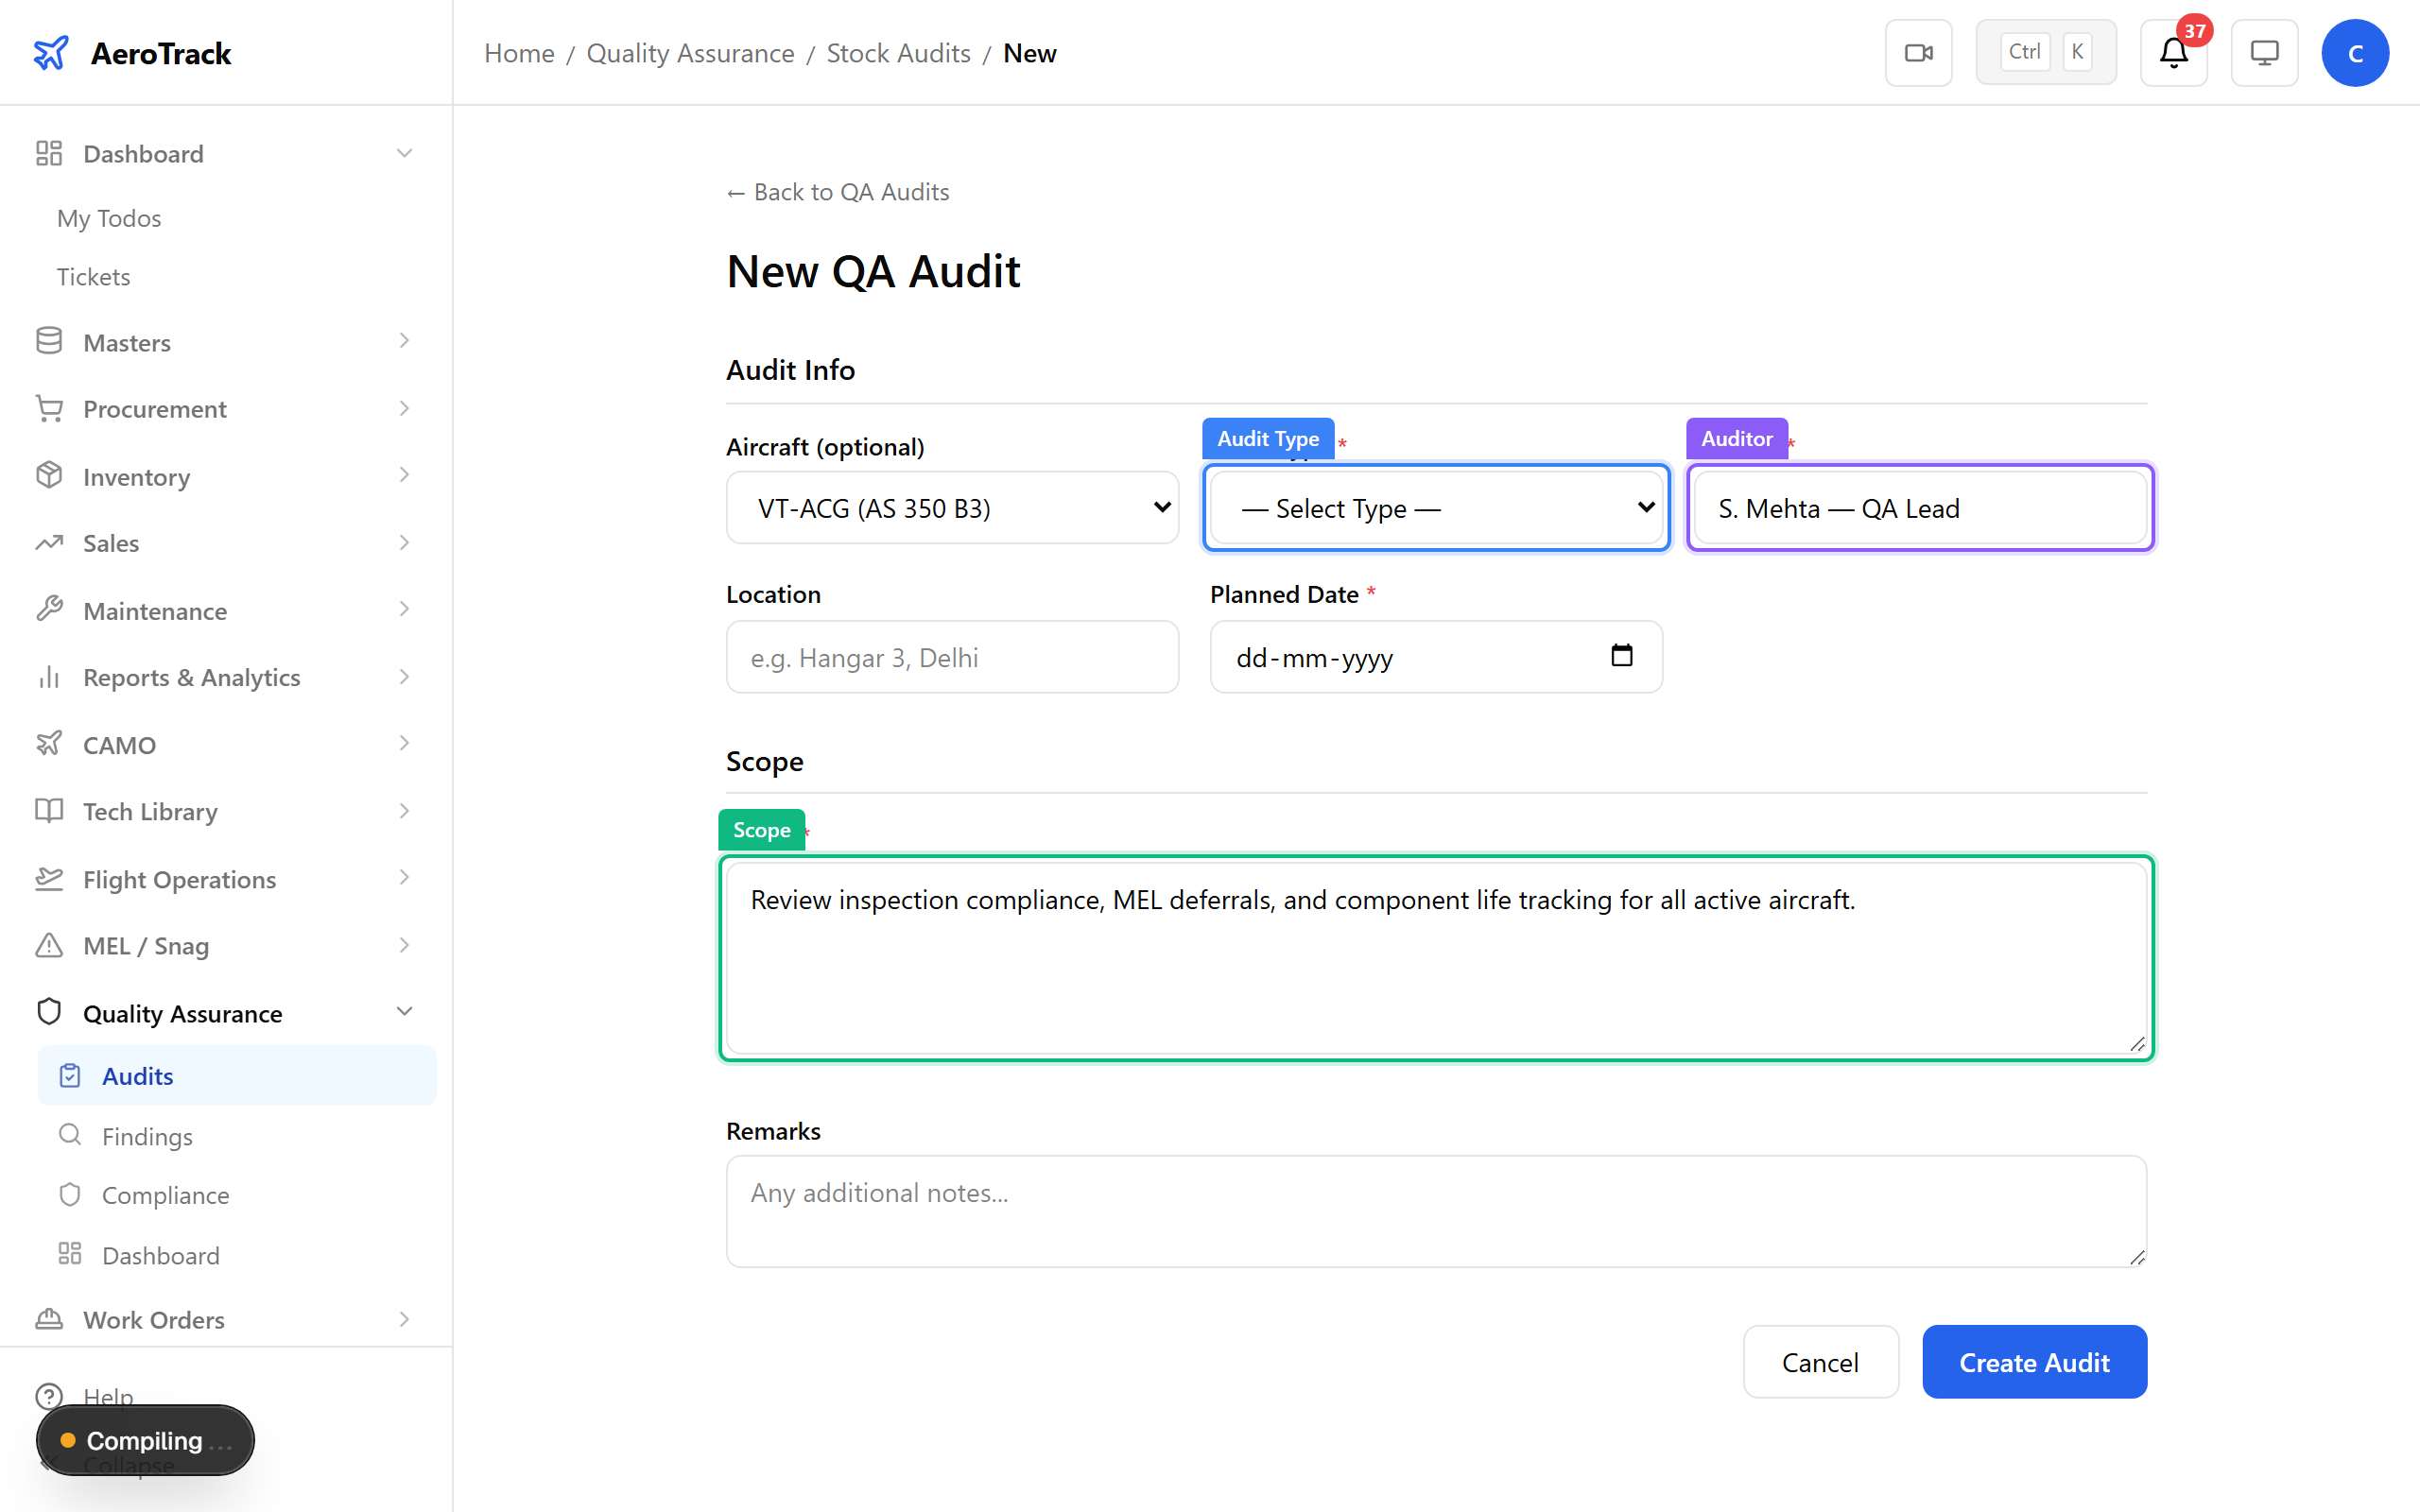Click the MEL / Snag warning icon
The image size is (2420, 1512).
(50, 945)
